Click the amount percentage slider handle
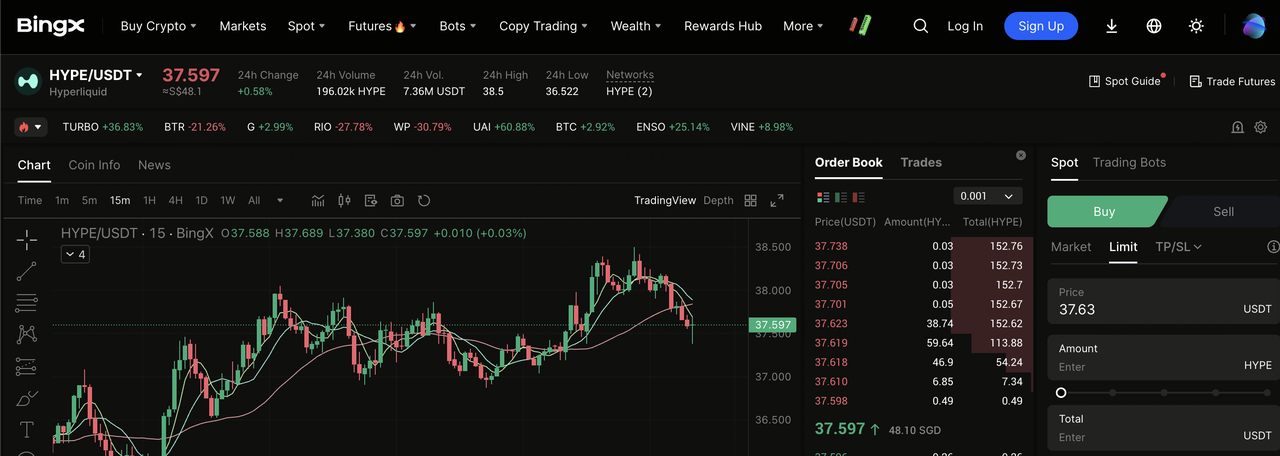1280x456 pixels. pos(1061,393)
